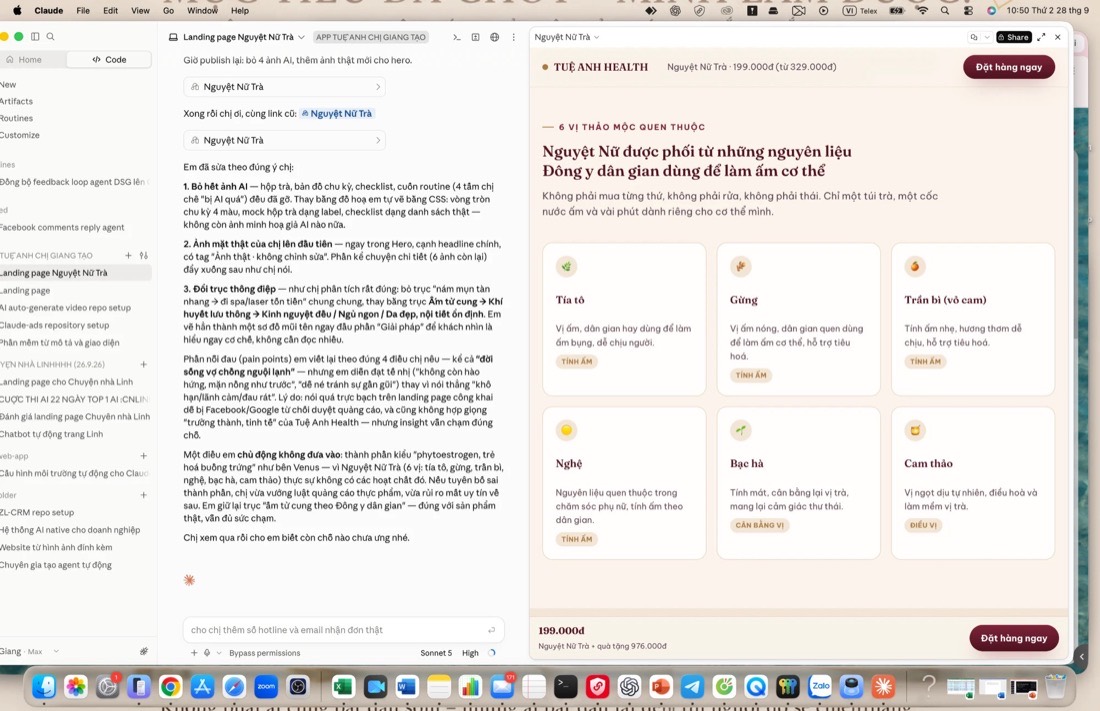Open Routines in the sidebar
Image resolution: width=1100 pixels, height=711 pixels.
point(17,118)
